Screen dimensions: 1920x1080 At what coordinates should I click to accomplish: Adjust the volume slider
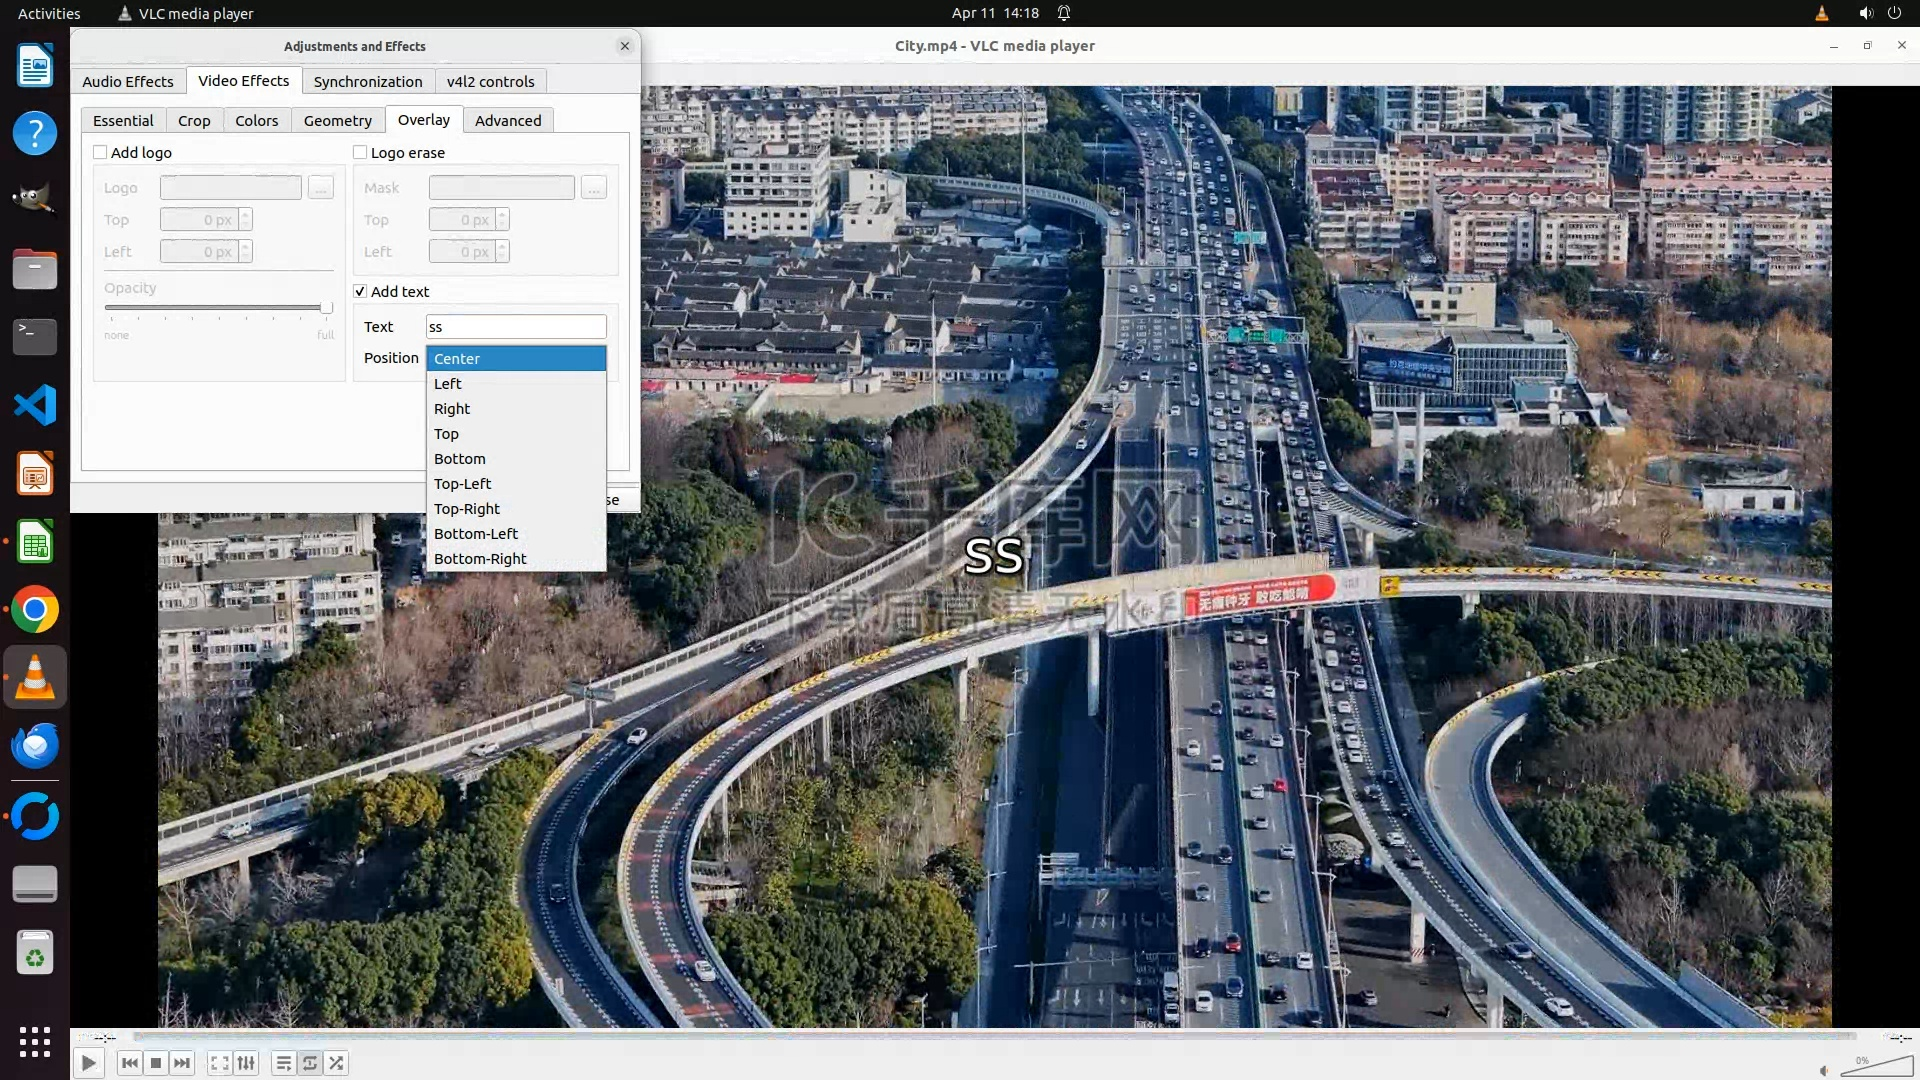click(1875, 1067)
